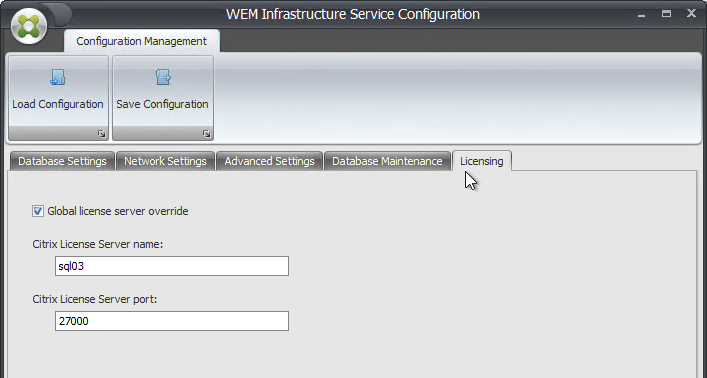Expand the Save Configuration group launcher arrow
The width and height of the screenshot is (707, 378).
point(207,134)
